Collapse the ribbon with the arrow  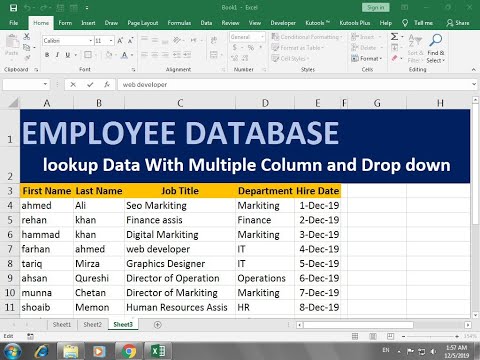(x=474, y=70)
